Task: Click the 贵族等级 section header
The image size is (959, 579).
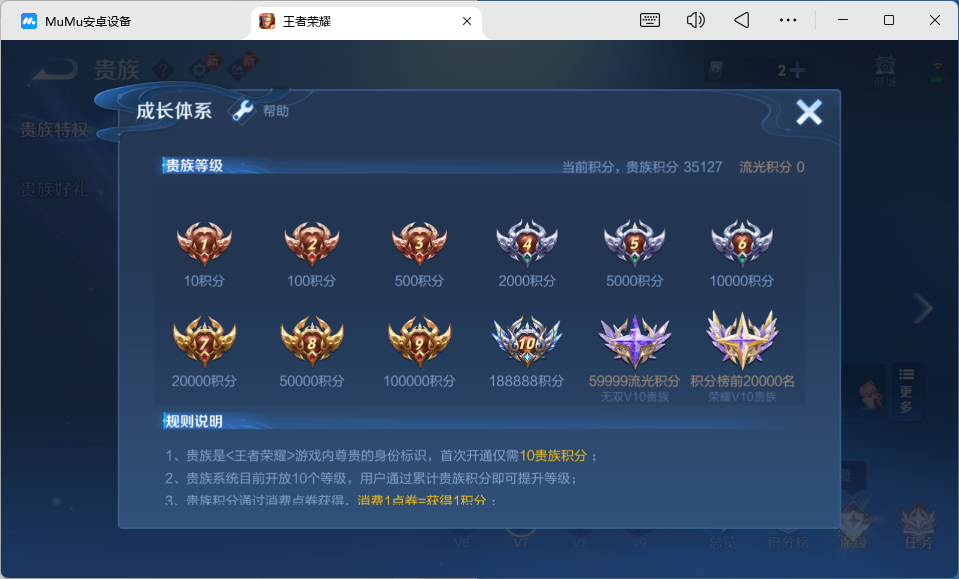Action: (194, 166)
